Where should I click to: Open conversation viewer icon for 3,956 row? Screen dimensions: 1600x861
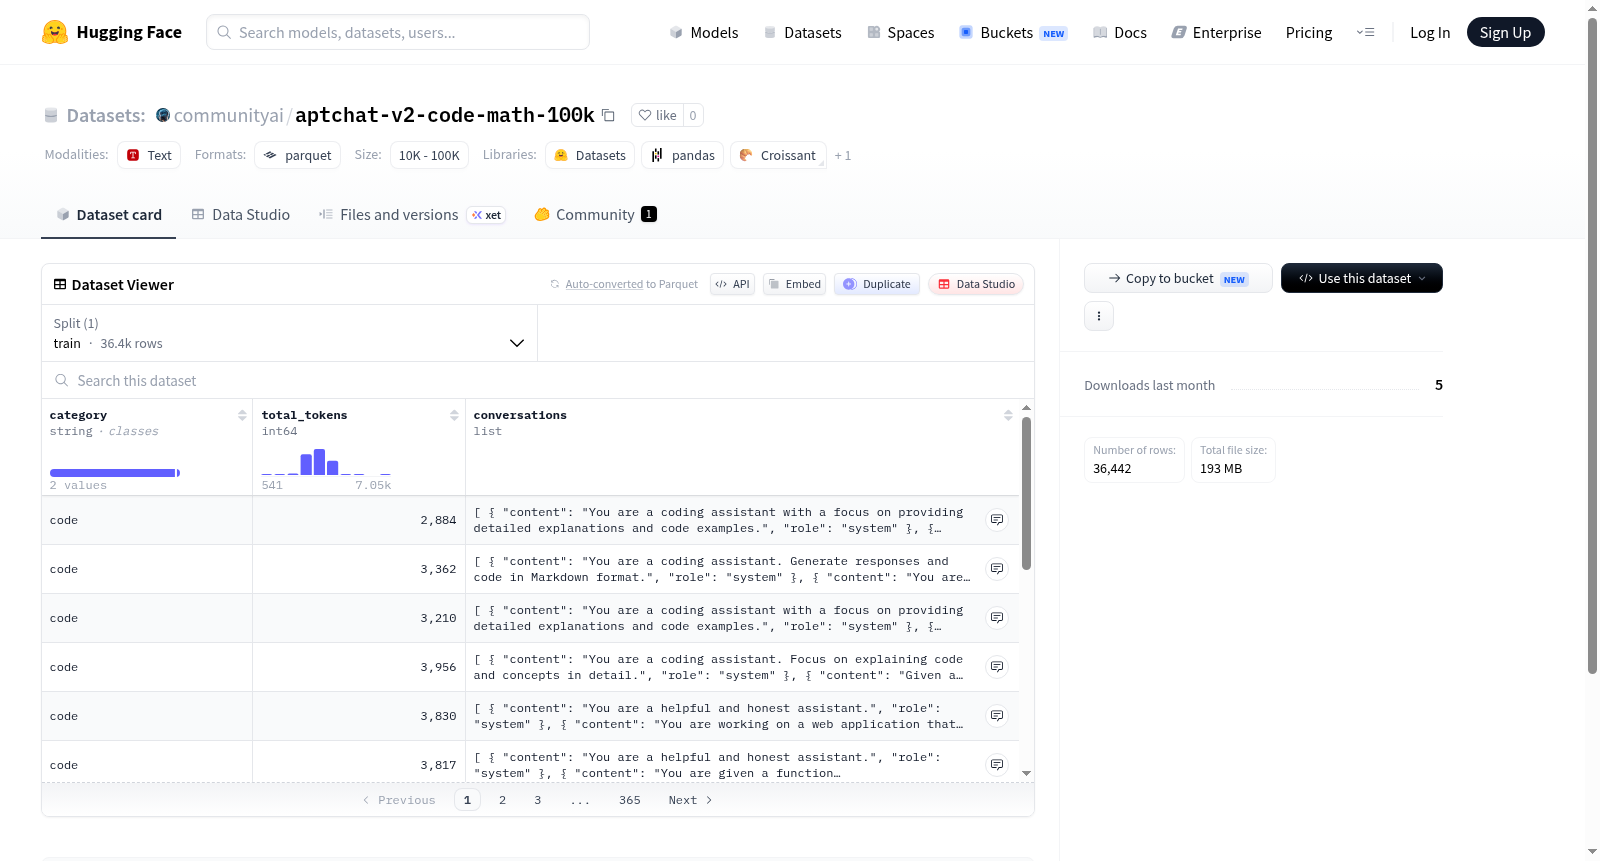[x=997, y=667]
